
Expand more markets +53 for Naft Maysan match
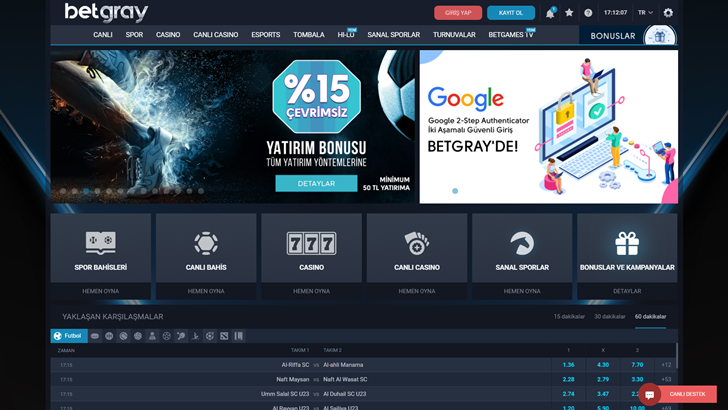coord(666,379)
